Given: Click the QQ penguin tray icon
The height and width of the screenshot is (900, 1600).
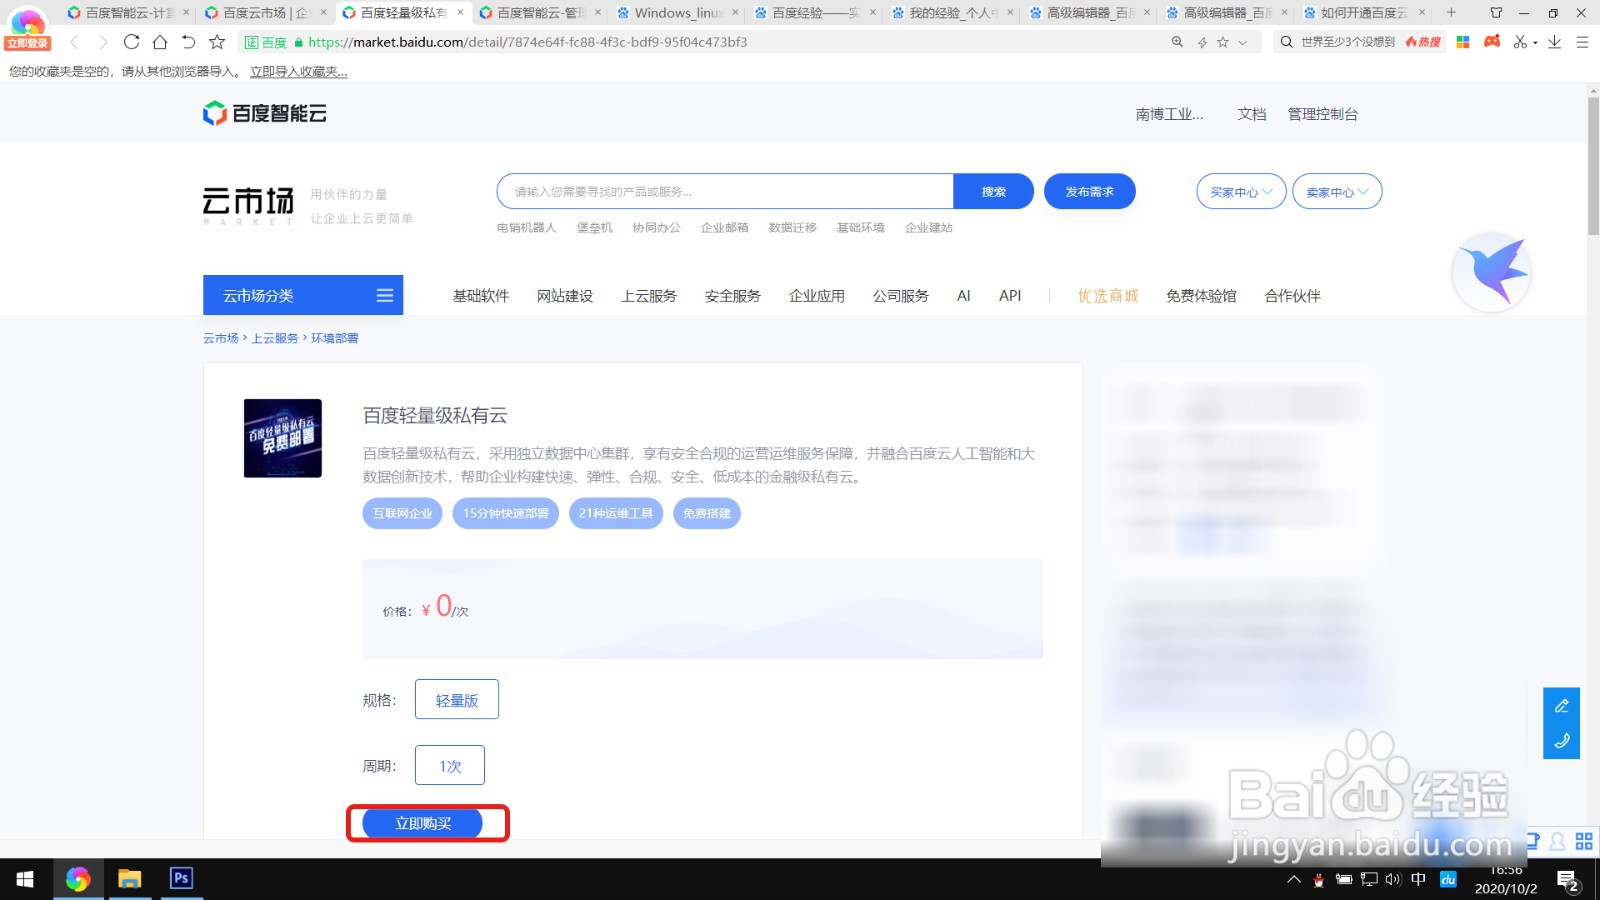Looking at the screenshot, I should click(1318, 880).
